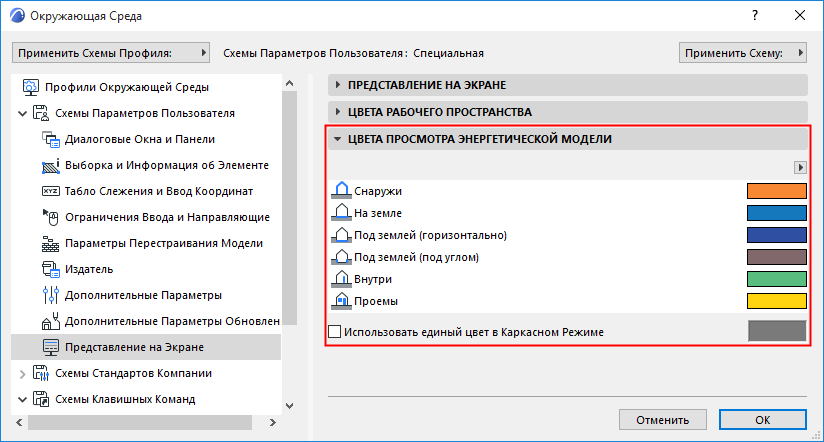Screen dimensions: 824x442
Task: Click the Проемы label text
Action: 376,302
